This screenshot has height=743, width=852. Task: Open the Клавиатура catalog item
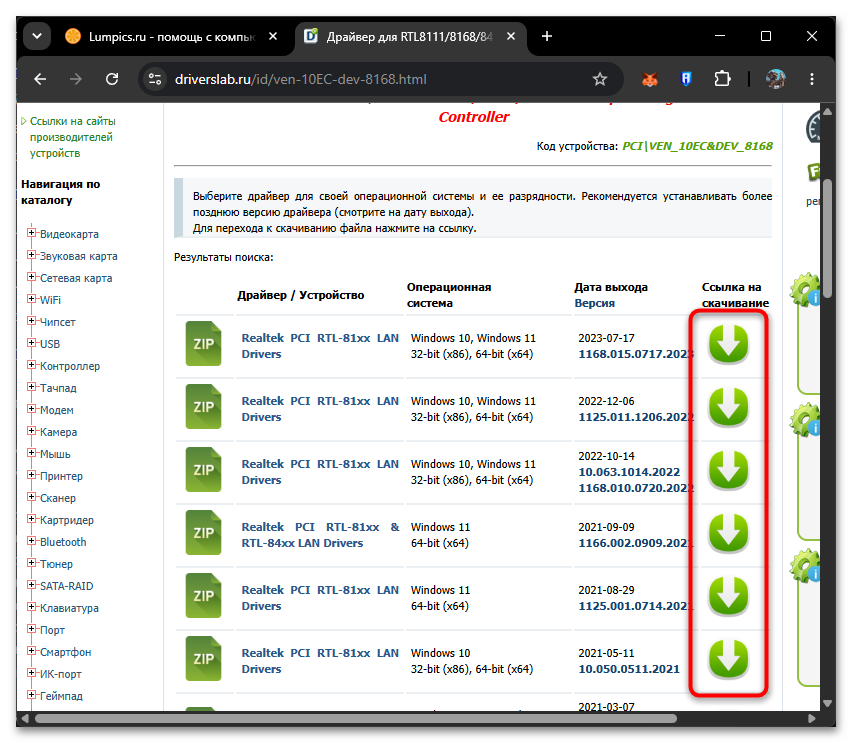click(x=70, y=608)
